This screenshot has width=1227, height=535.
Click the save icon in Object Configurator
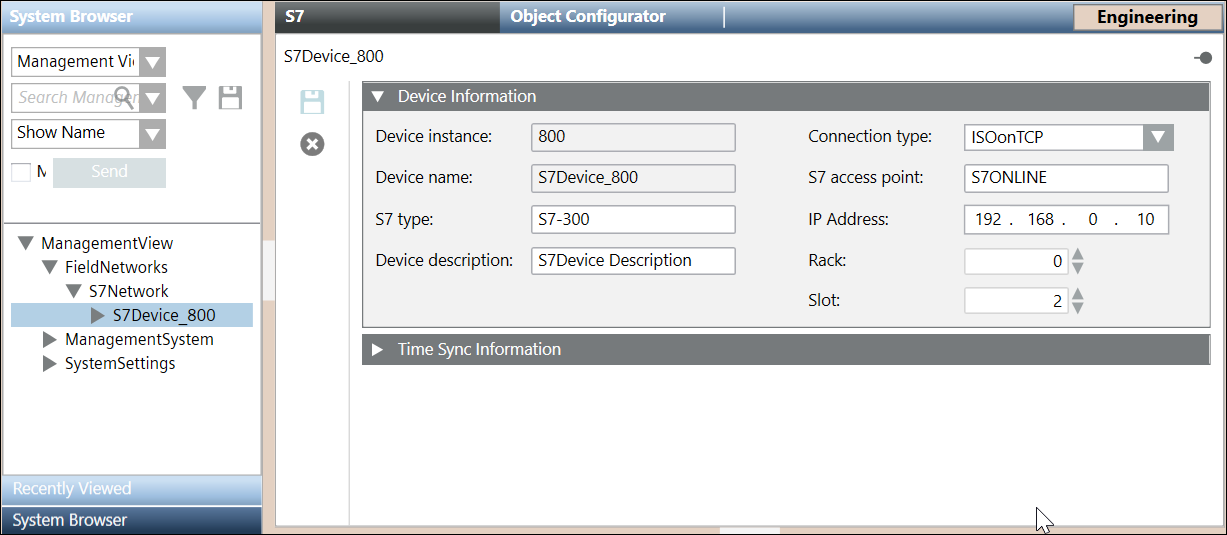312,101
